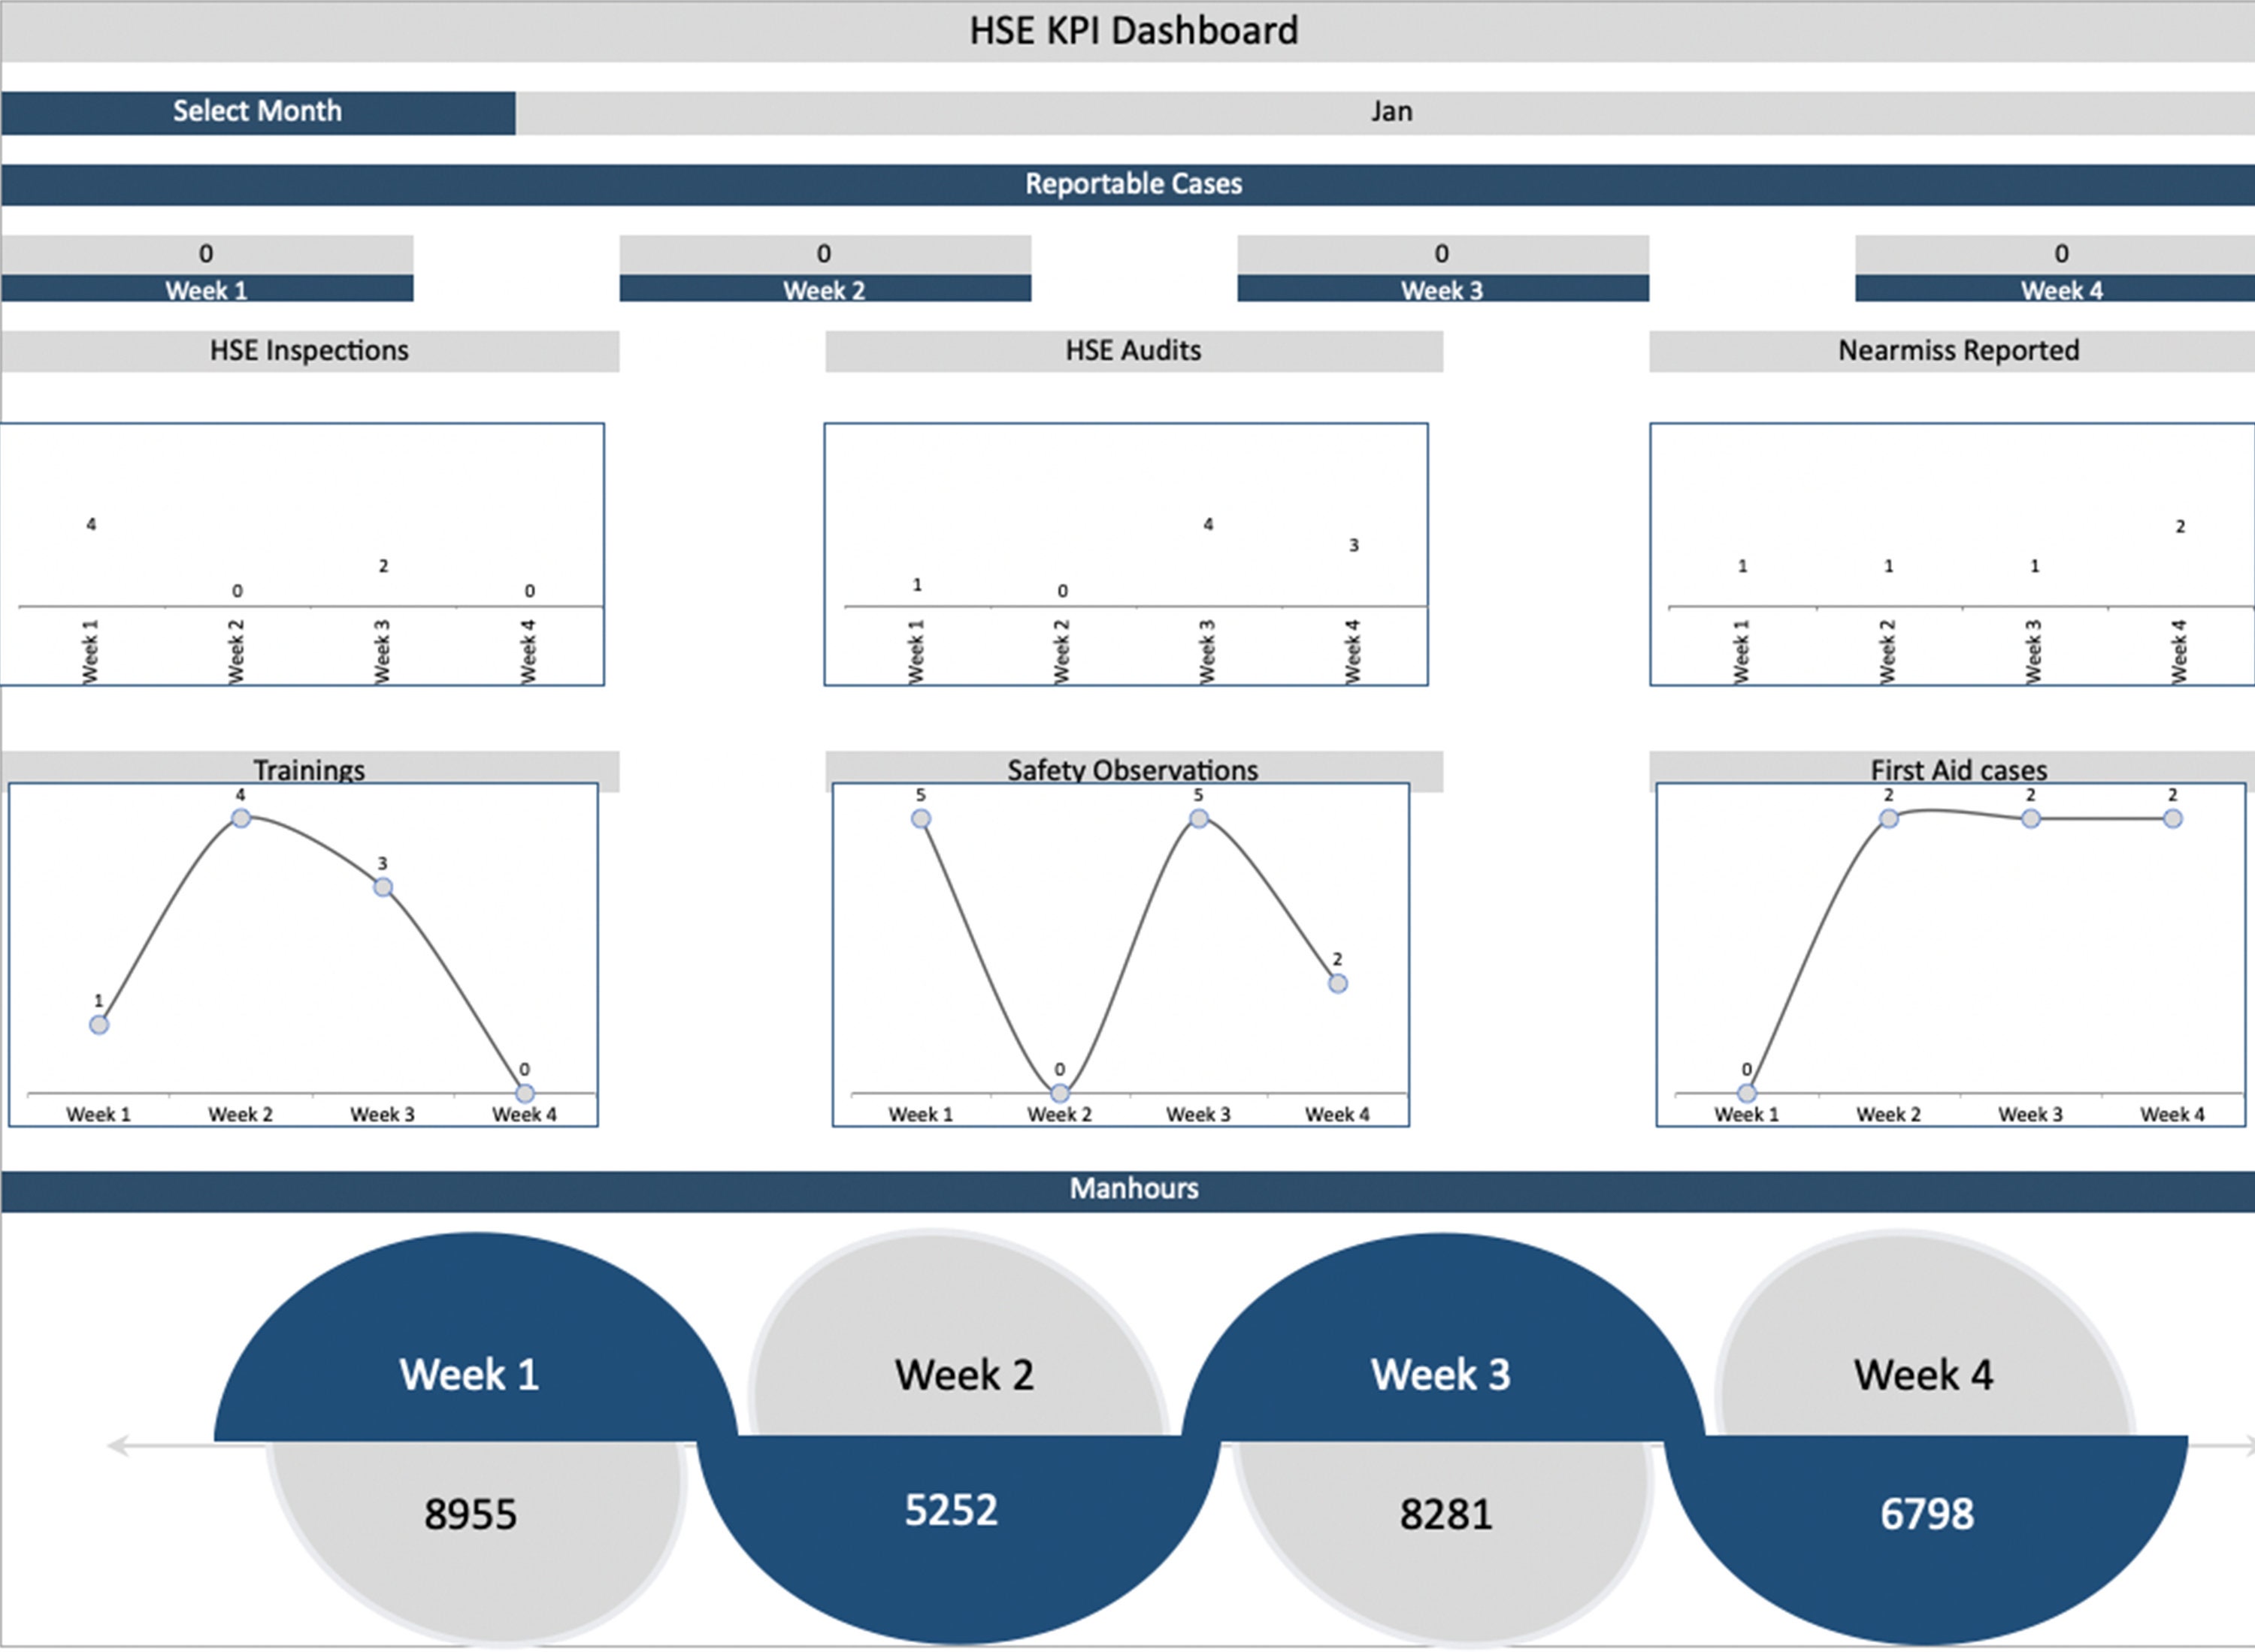Select the Week 4 manhours circle shape
This screenshot has height=1652, width=2255.
1925,1375
